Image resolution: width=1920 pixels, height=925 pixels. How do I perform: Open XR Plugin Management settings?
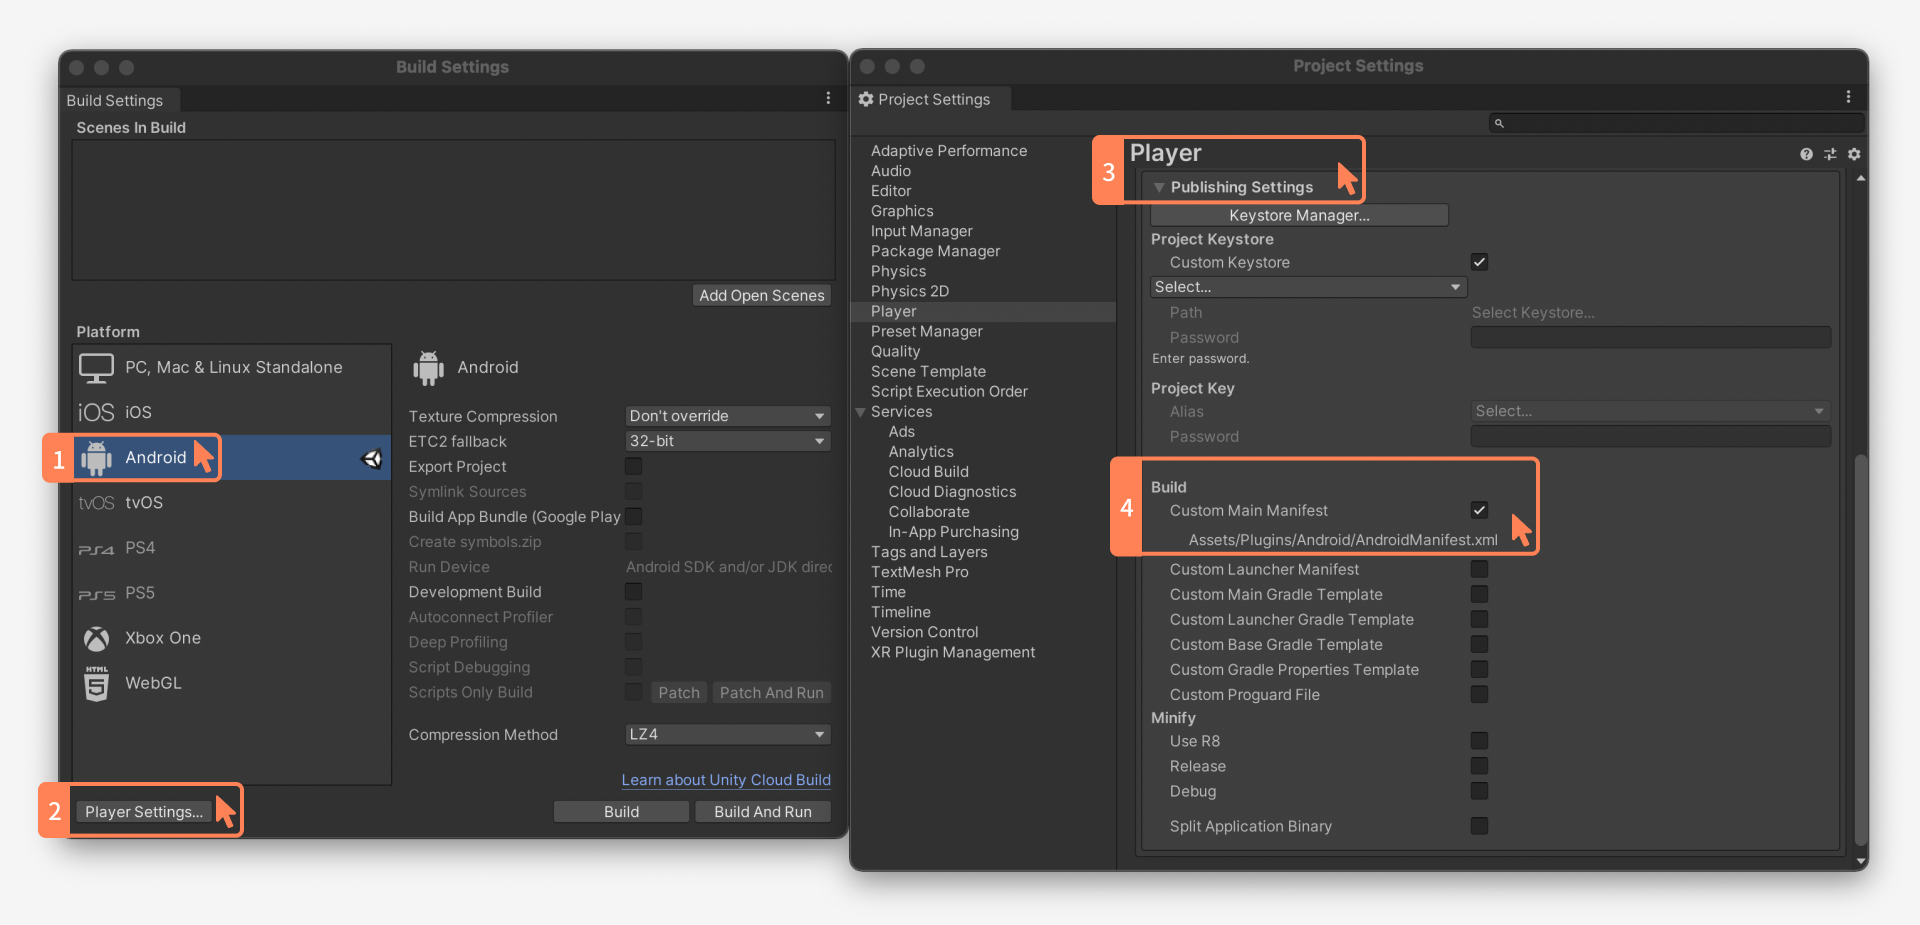[x=953, y=652]
